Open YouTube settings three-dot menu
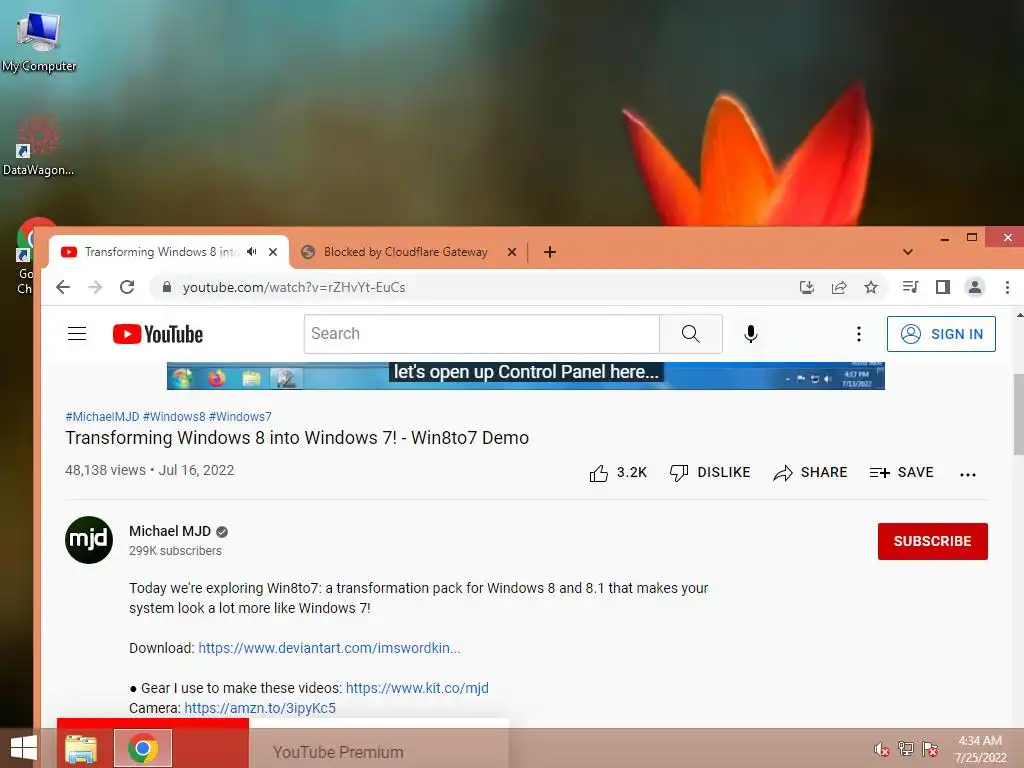The image size is (1024, 768). (859, 334)
